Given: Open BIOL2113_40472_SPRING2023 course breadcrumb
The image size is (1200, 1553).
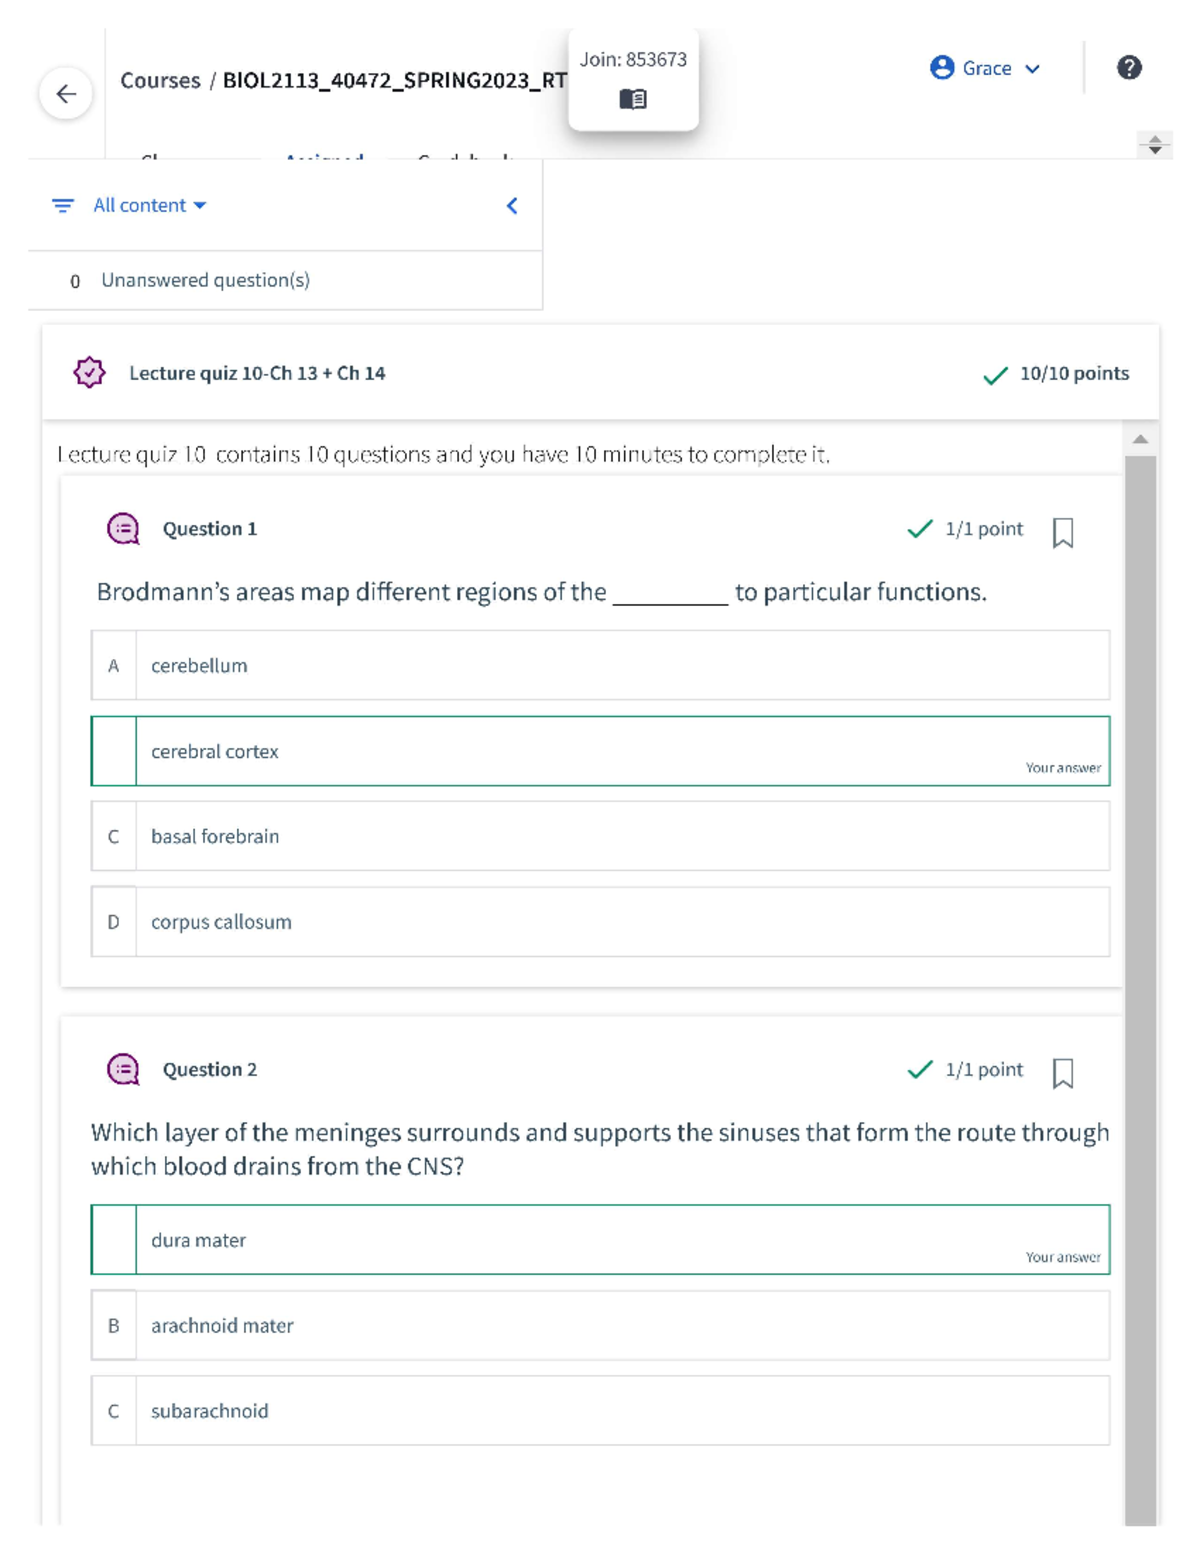Looking at the screenshot, I should coord(394,81).
